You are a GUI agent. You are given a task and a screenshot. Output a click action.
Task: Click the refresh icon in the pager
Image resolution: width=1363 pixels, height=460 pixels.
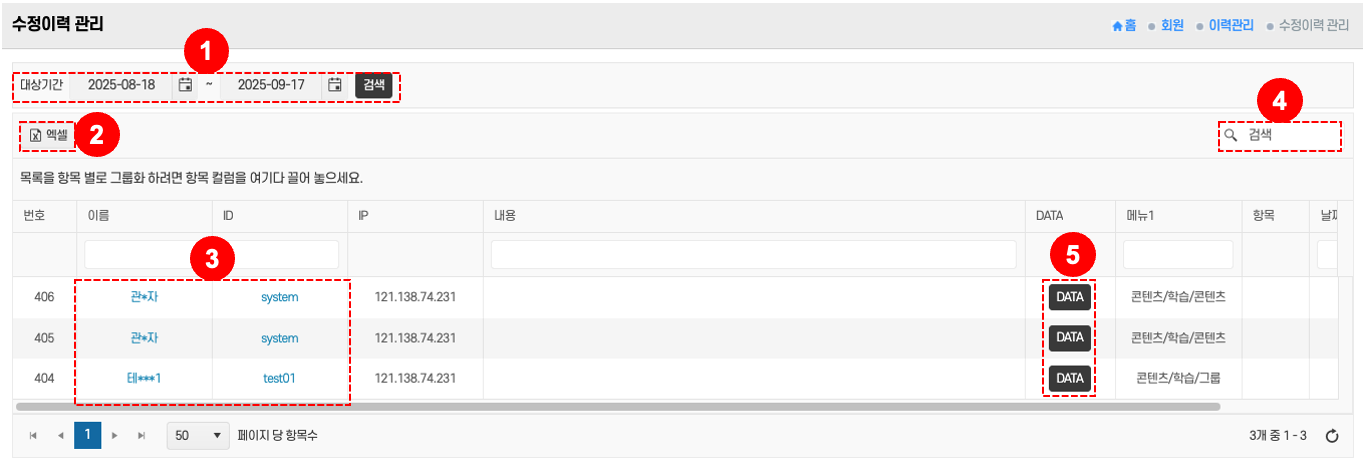point(1332,436)
